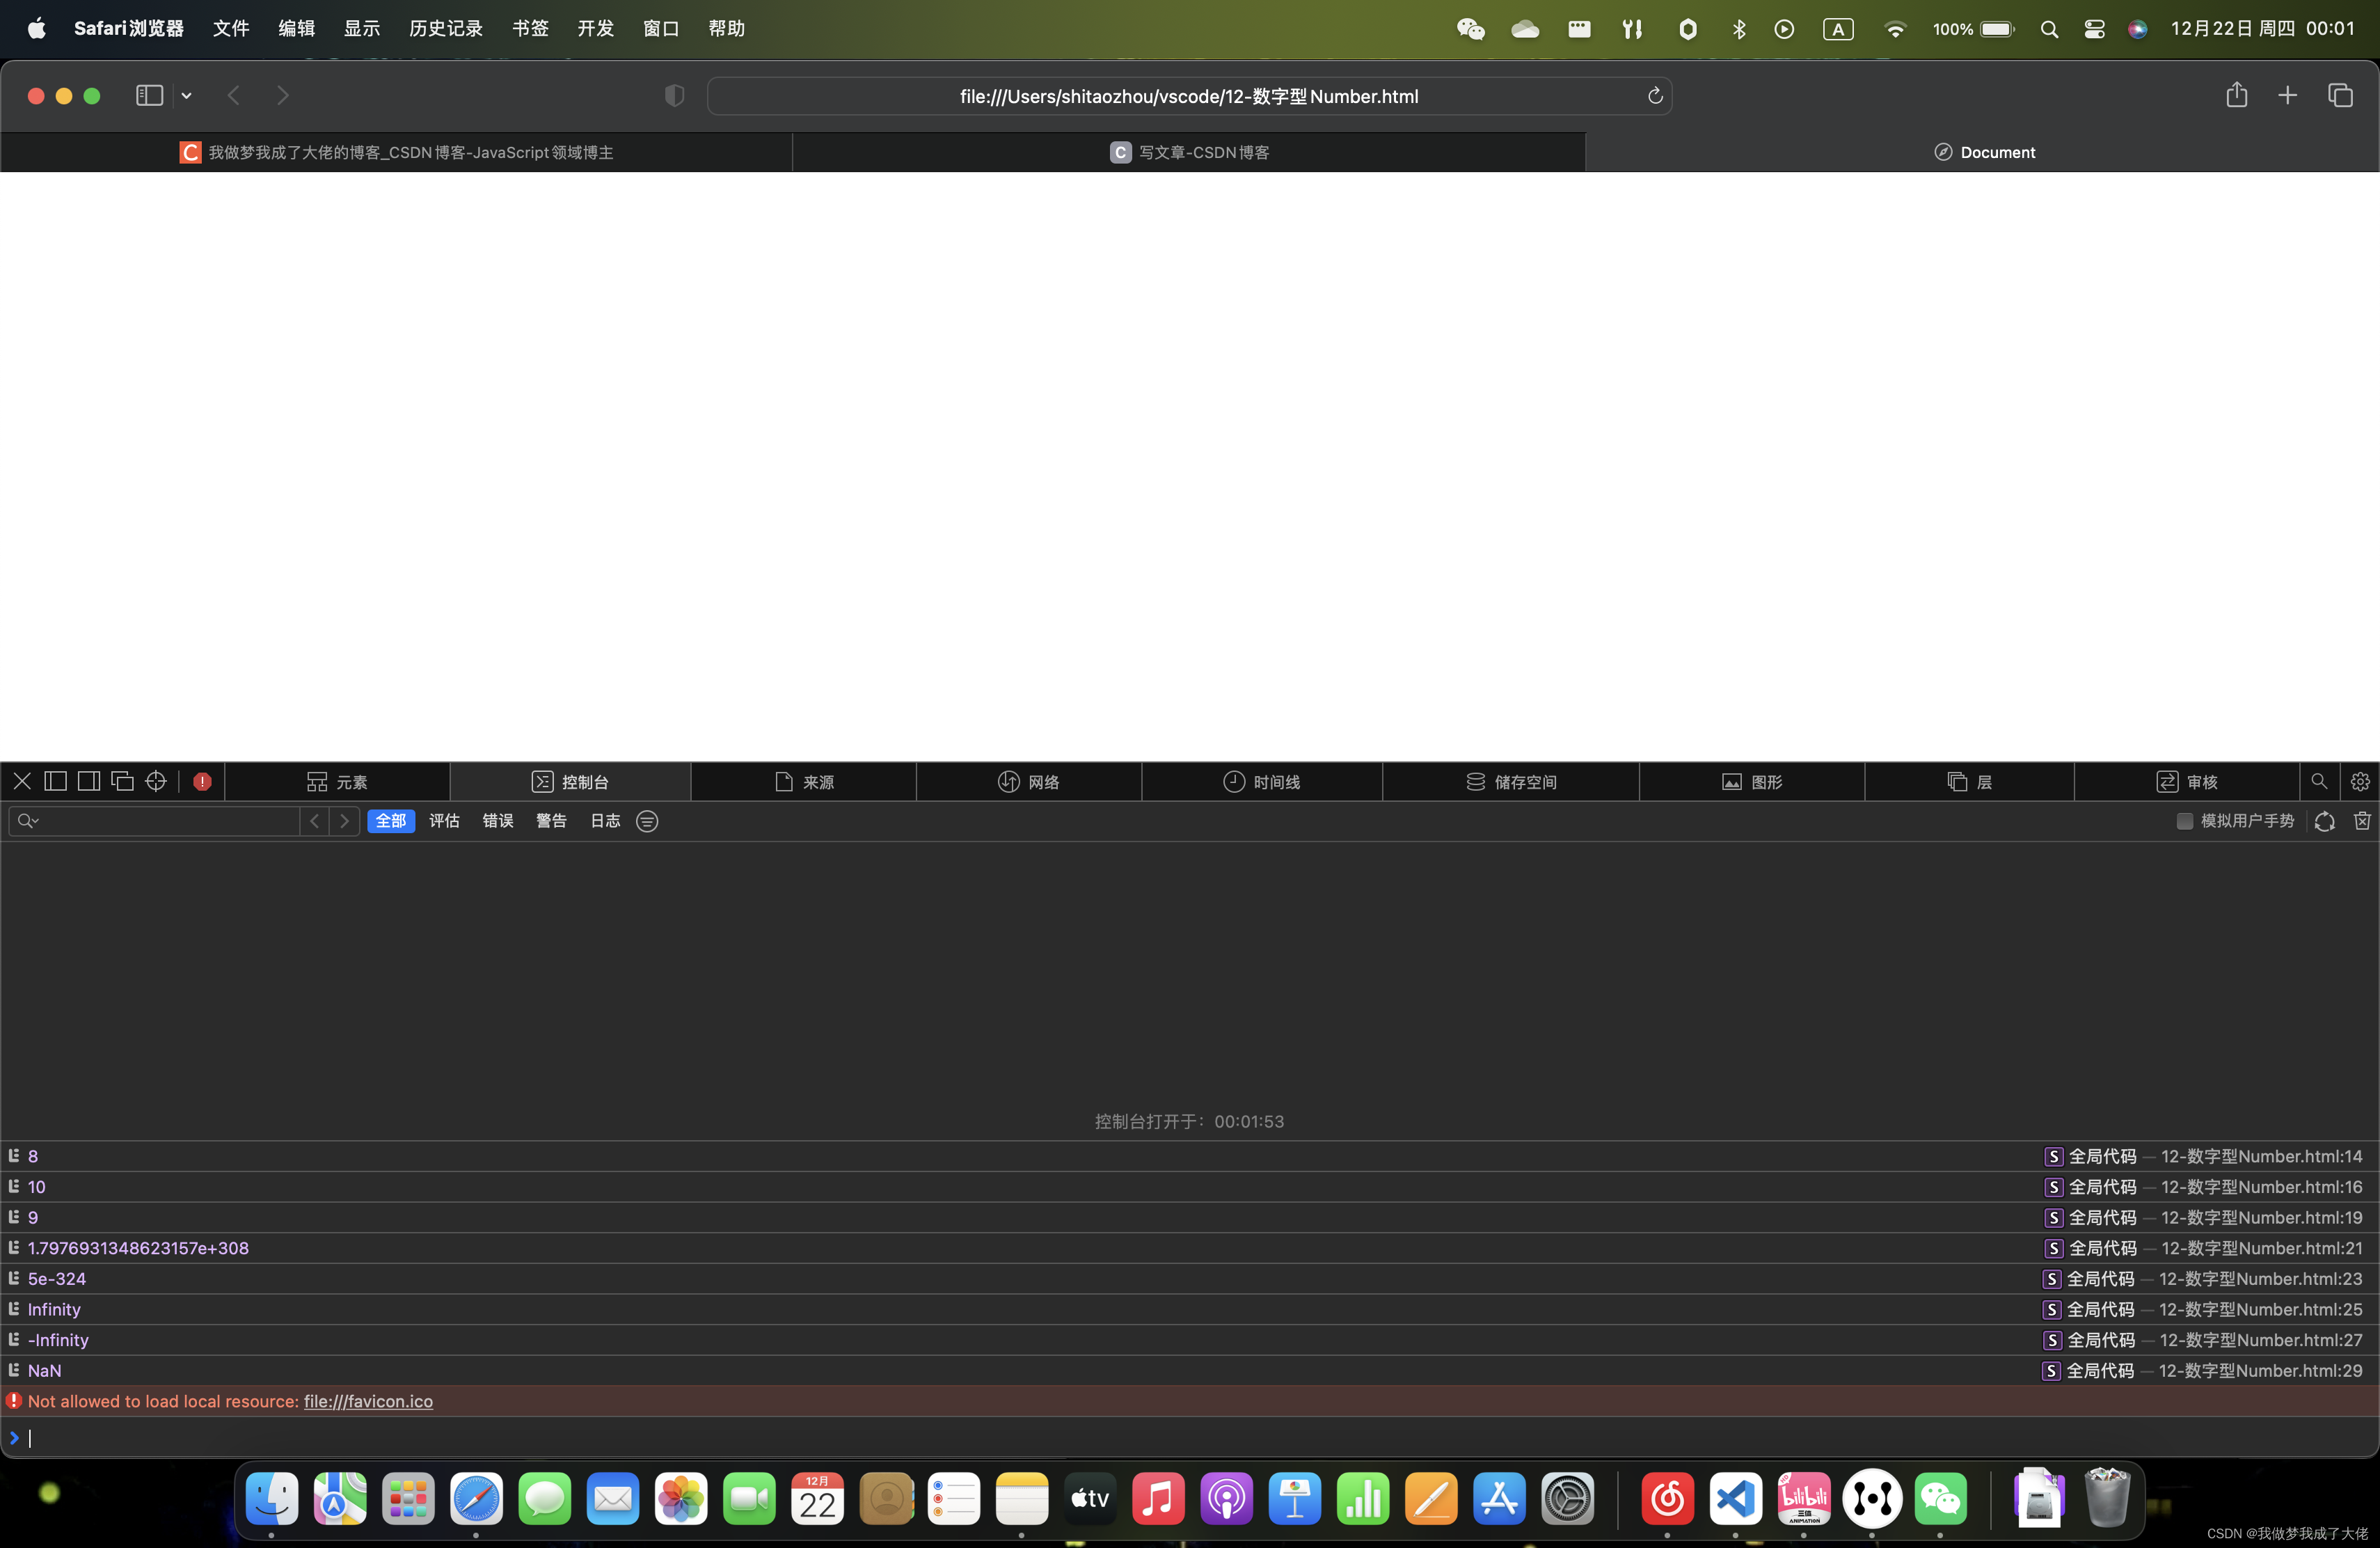Show the tab overview icon
This screenshot has height=1548, width=2380.
2340,95
